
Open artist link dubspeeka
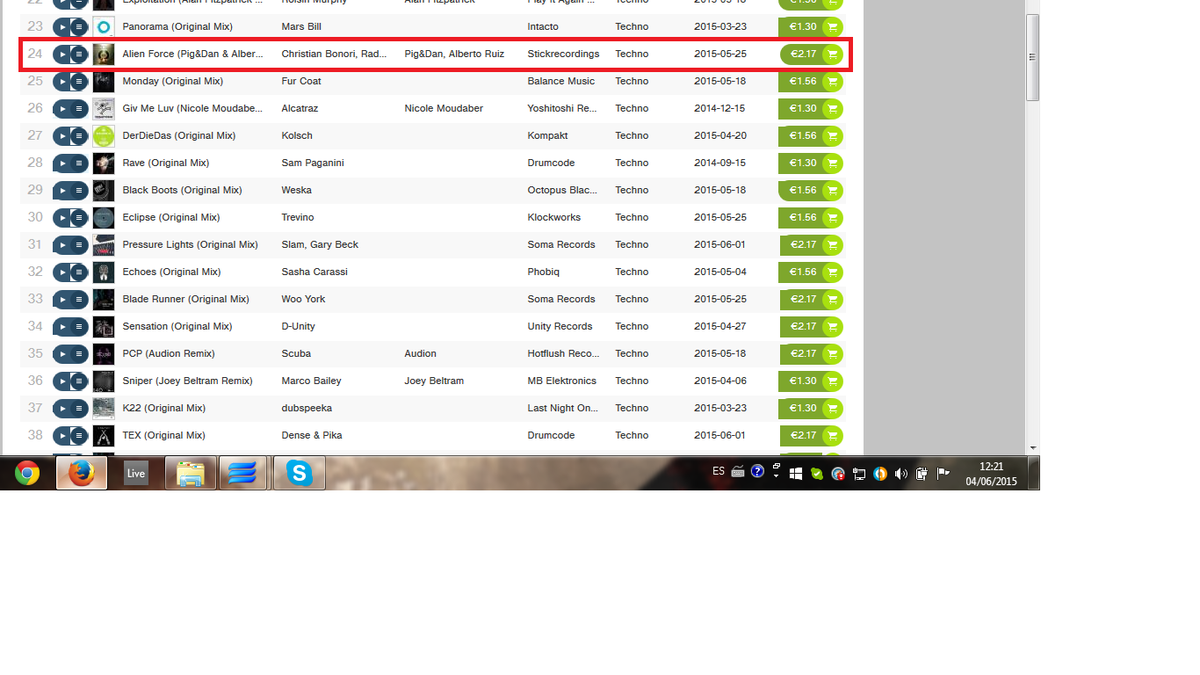tap(307, 408)
